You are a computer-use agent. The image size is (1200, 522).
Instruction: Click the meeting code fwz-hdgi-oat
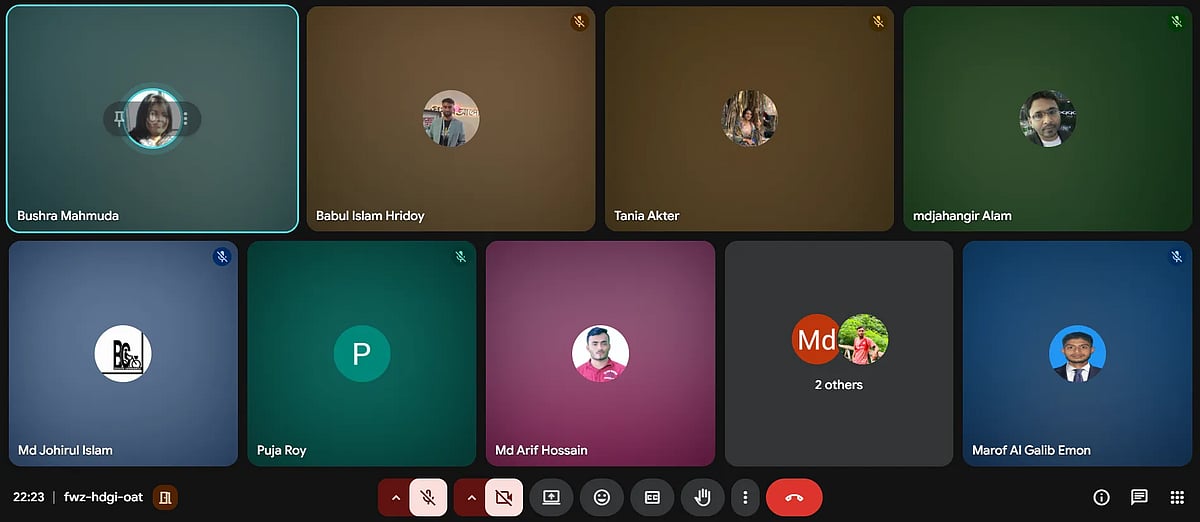103,497
